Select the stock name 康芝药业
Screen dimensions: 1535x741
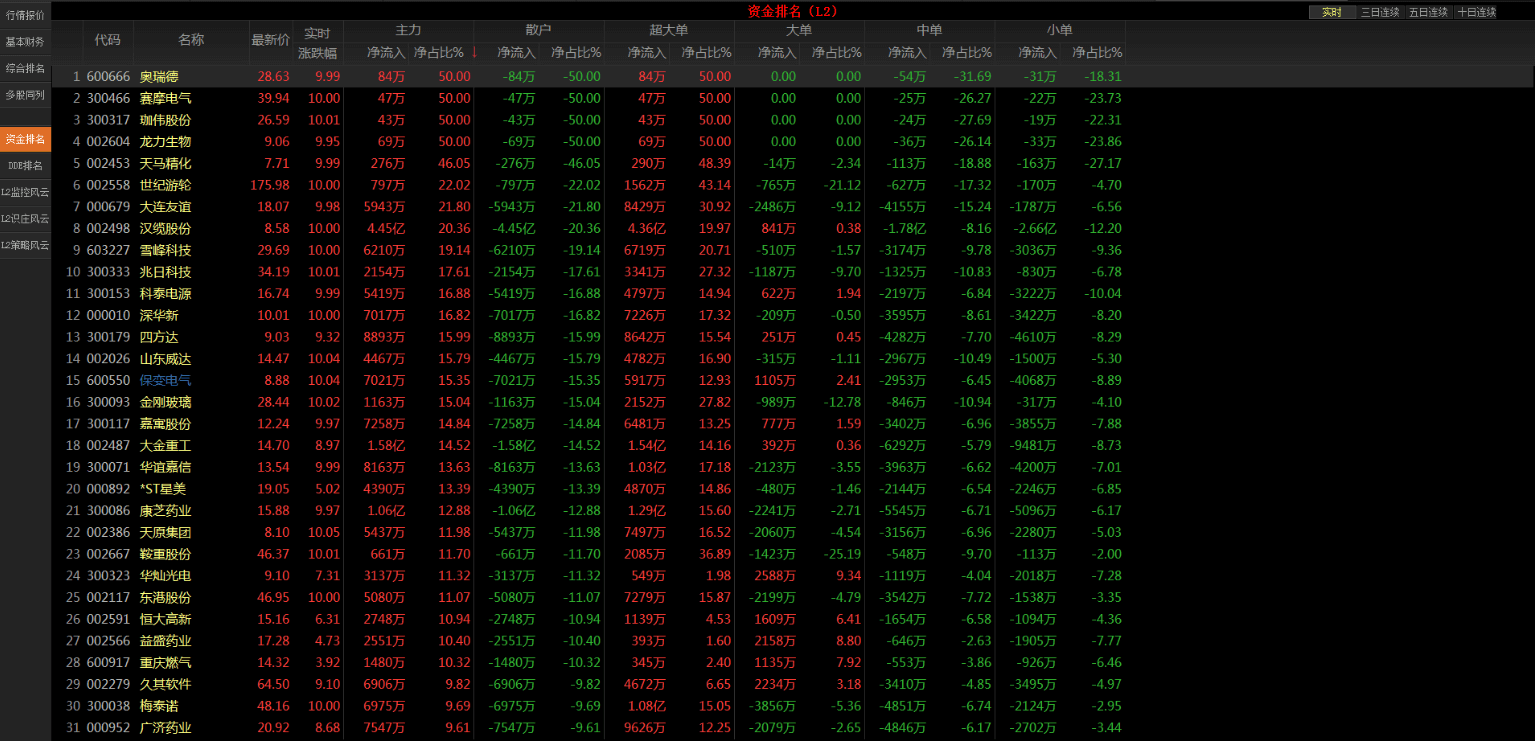click(x=166, y=511)
